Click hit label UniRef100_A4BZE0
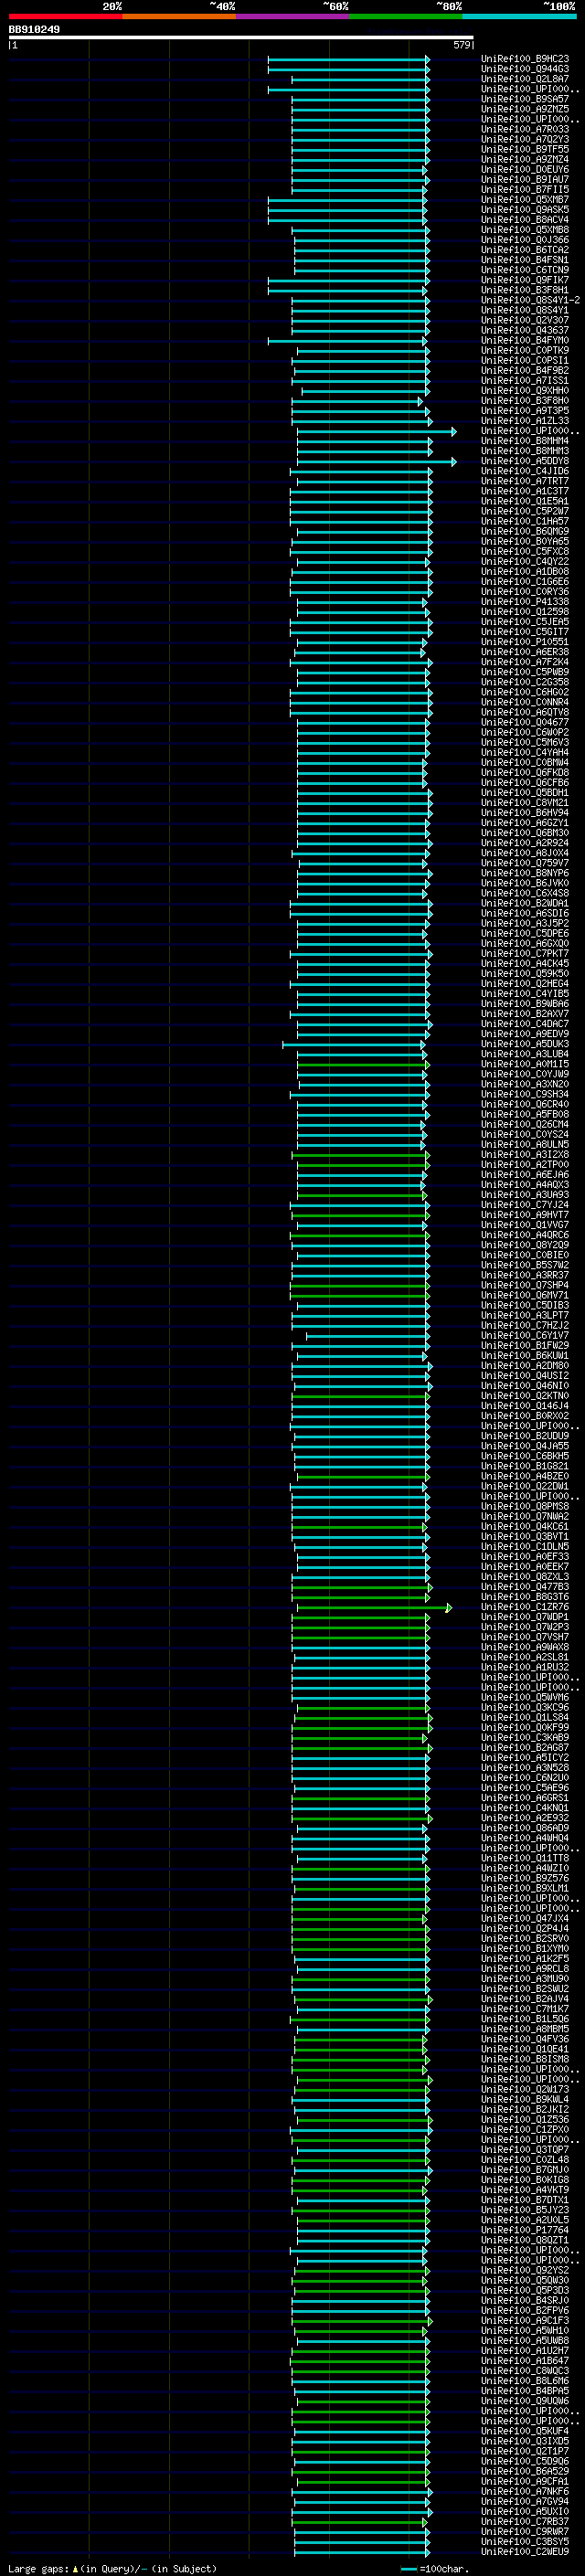This screenshot has height=2576, width=585. 524,1476
